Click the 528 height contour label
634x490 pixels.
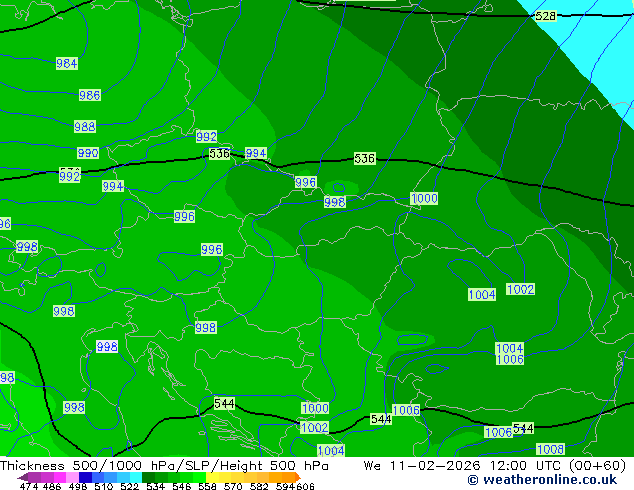(x=545, y=16)
